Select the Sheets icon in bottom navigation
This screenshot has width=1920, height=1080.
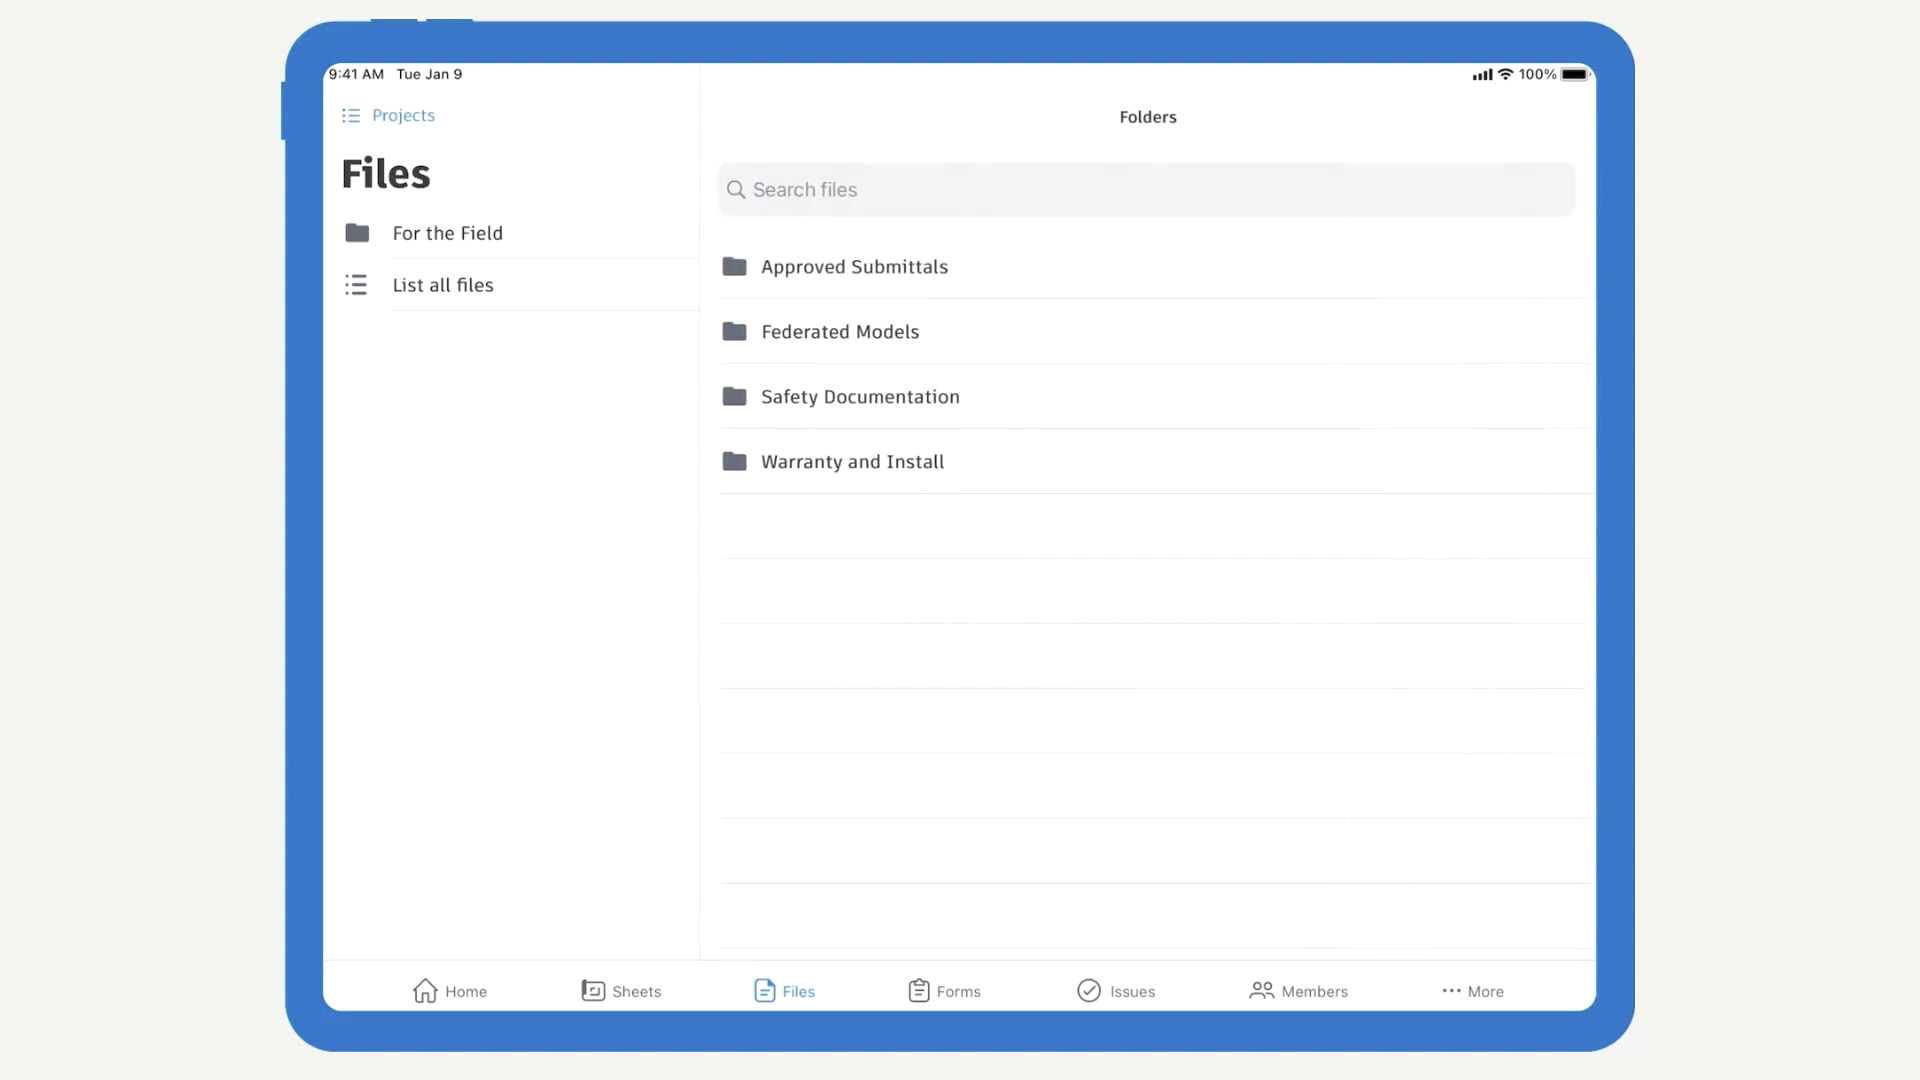click(592, 990)
